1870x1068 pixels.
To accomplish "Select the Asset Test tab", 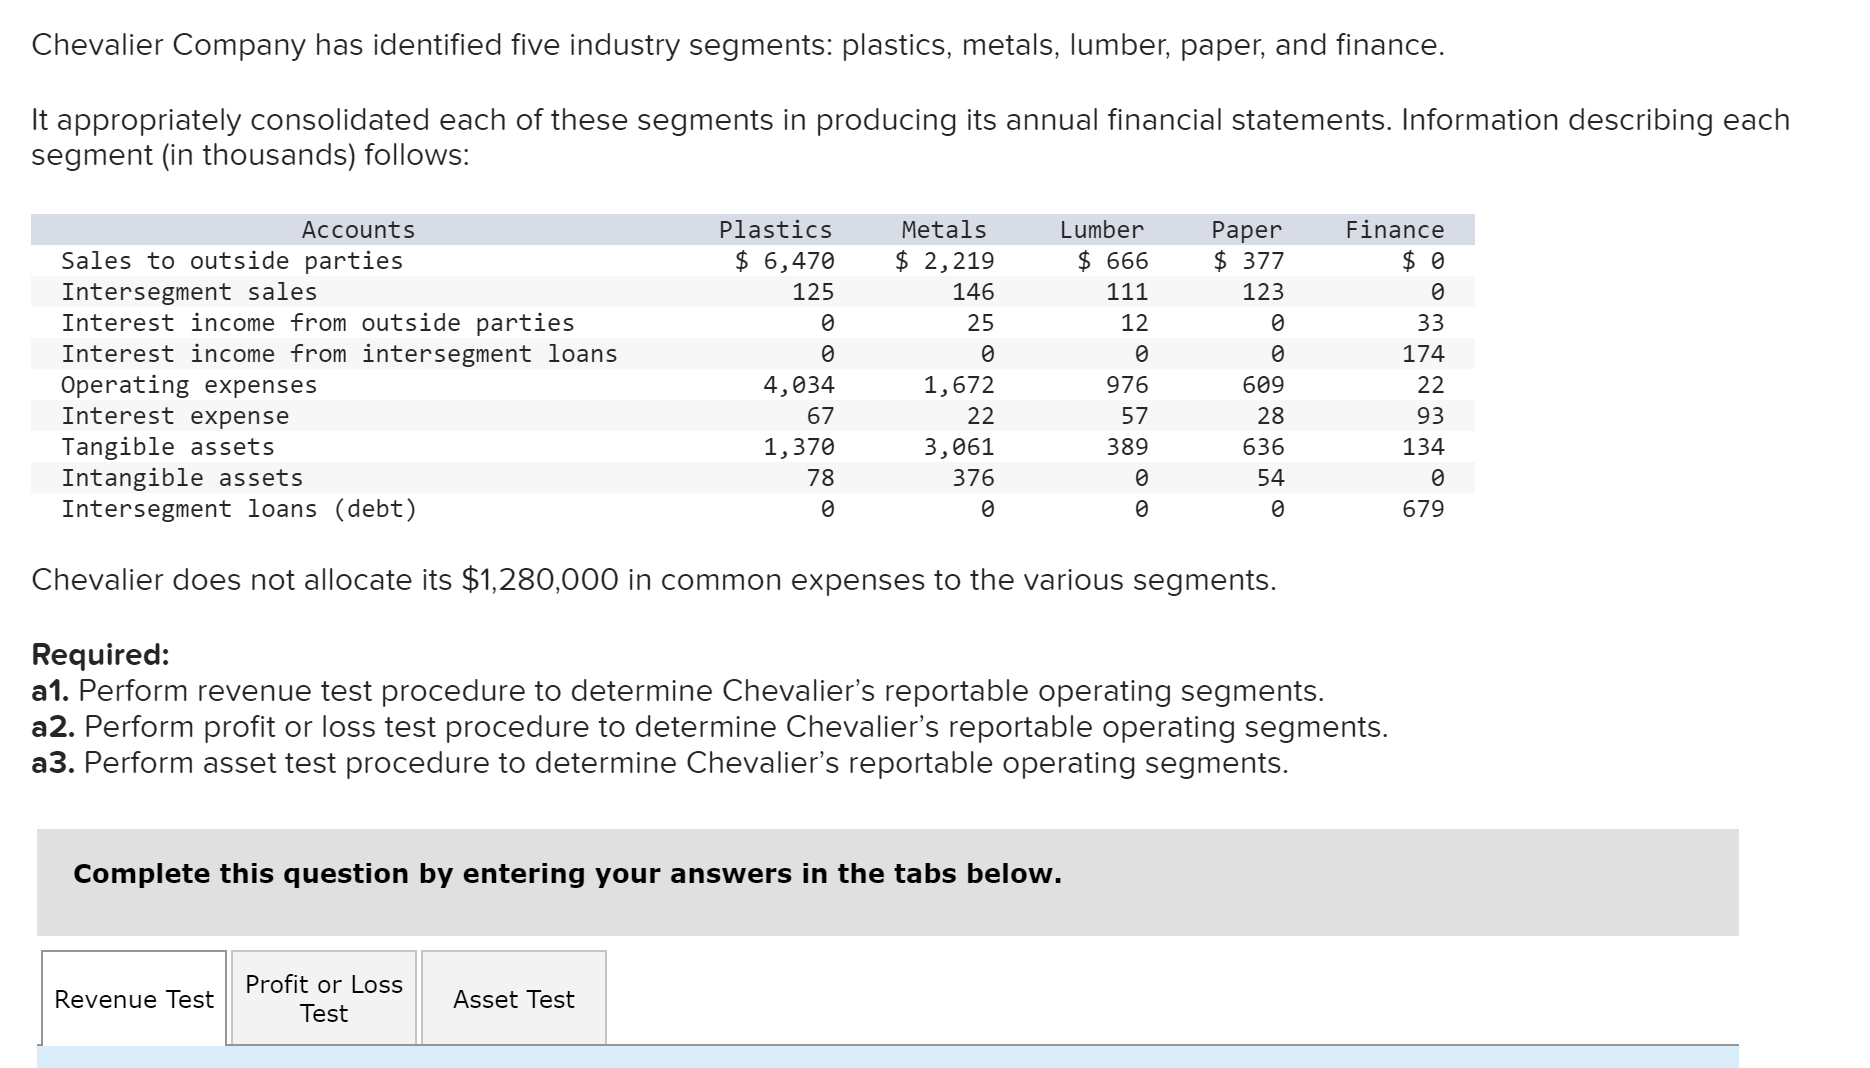I will [x=513, y=998].
